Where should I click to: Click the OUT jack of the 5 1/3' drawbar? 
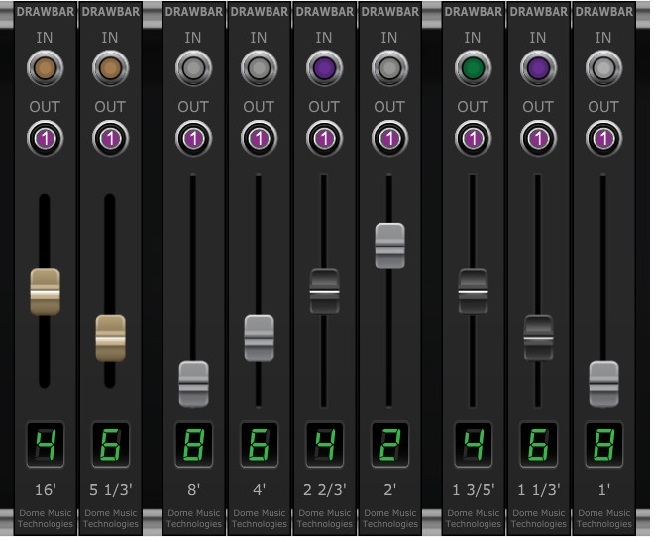pyautogui.click(x=110, y=138)
